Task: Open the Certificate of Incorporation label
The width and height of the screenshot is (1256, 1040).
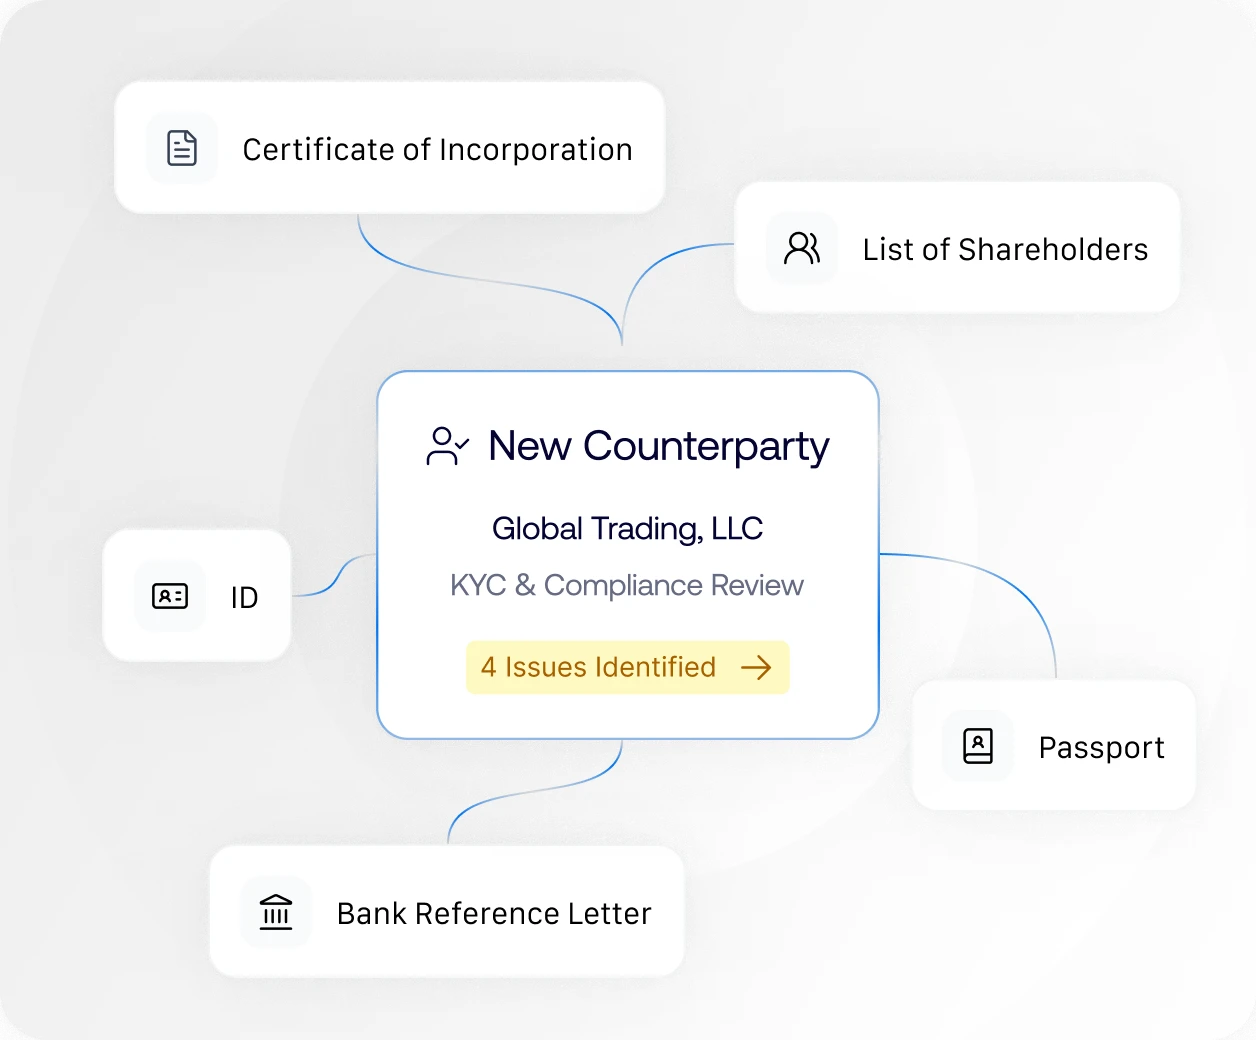Action: (x=437, y=150)
